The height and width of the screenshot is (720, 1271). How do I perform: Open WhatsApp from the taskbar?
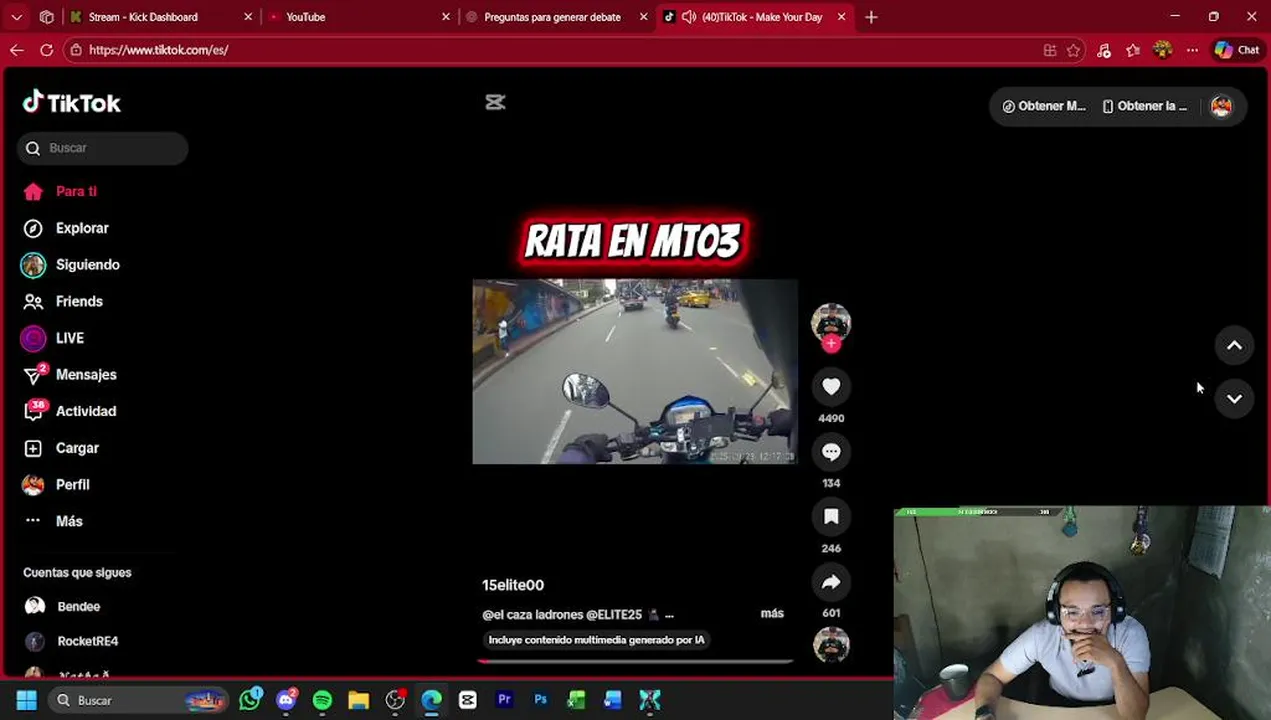coord(250,700)
